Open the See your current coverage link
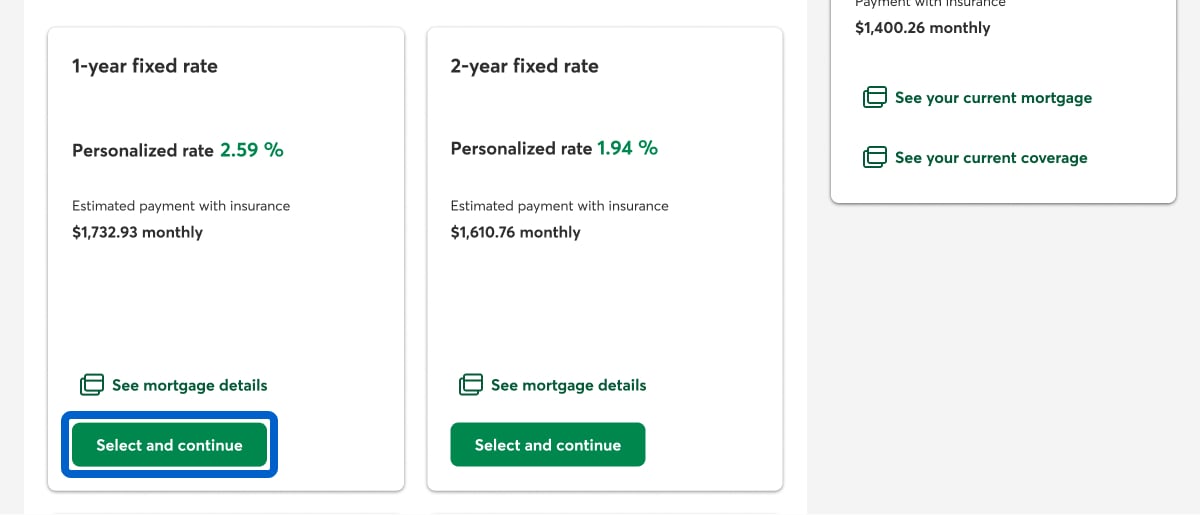 (x=991, y=158)
